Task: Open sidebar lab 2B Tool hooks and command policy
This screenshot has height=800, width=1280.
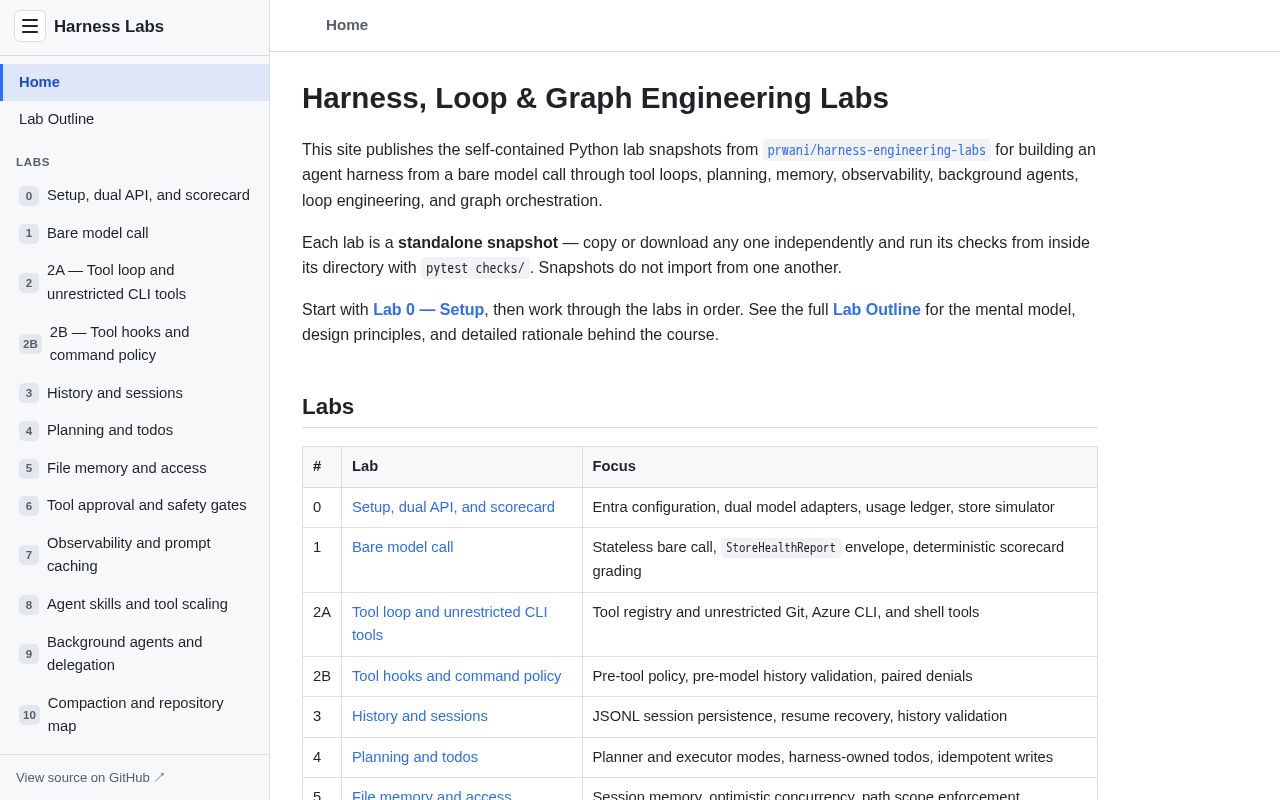Action: tap(135, 343)
